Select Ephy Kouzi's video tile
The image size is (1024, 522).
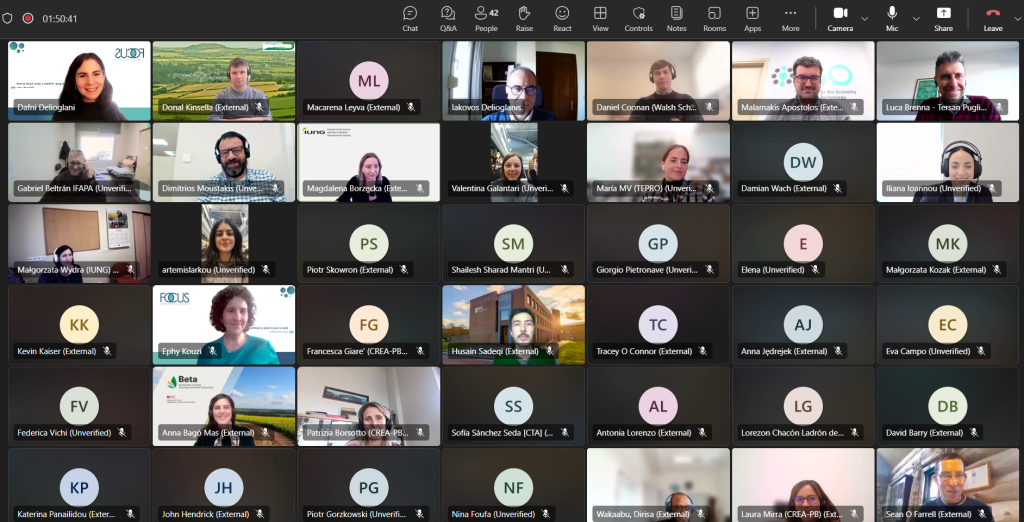pos(223,324)
